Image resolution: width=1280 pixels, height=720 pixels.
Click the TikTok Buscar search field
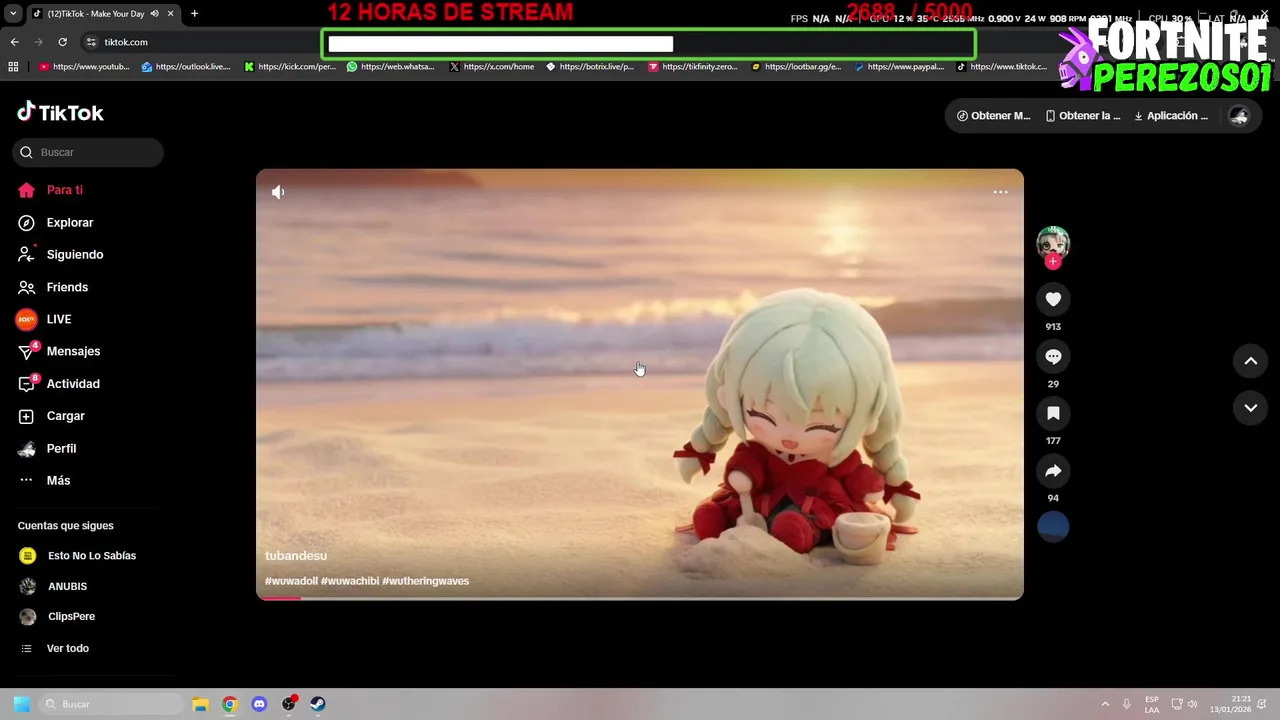click(x=88, y=152)
